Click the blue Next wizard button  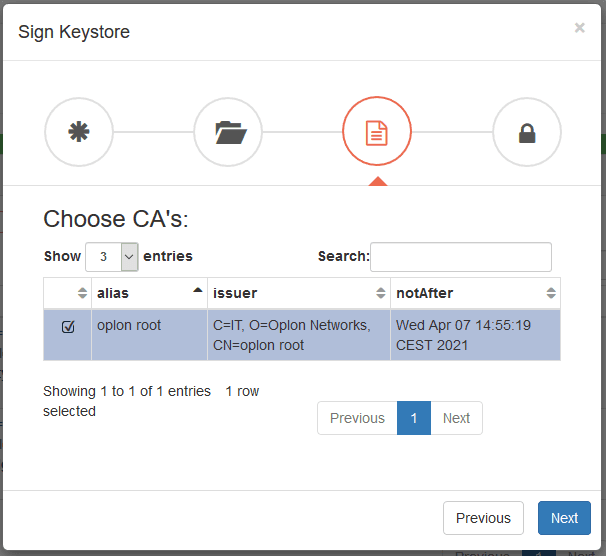(564, 518)
